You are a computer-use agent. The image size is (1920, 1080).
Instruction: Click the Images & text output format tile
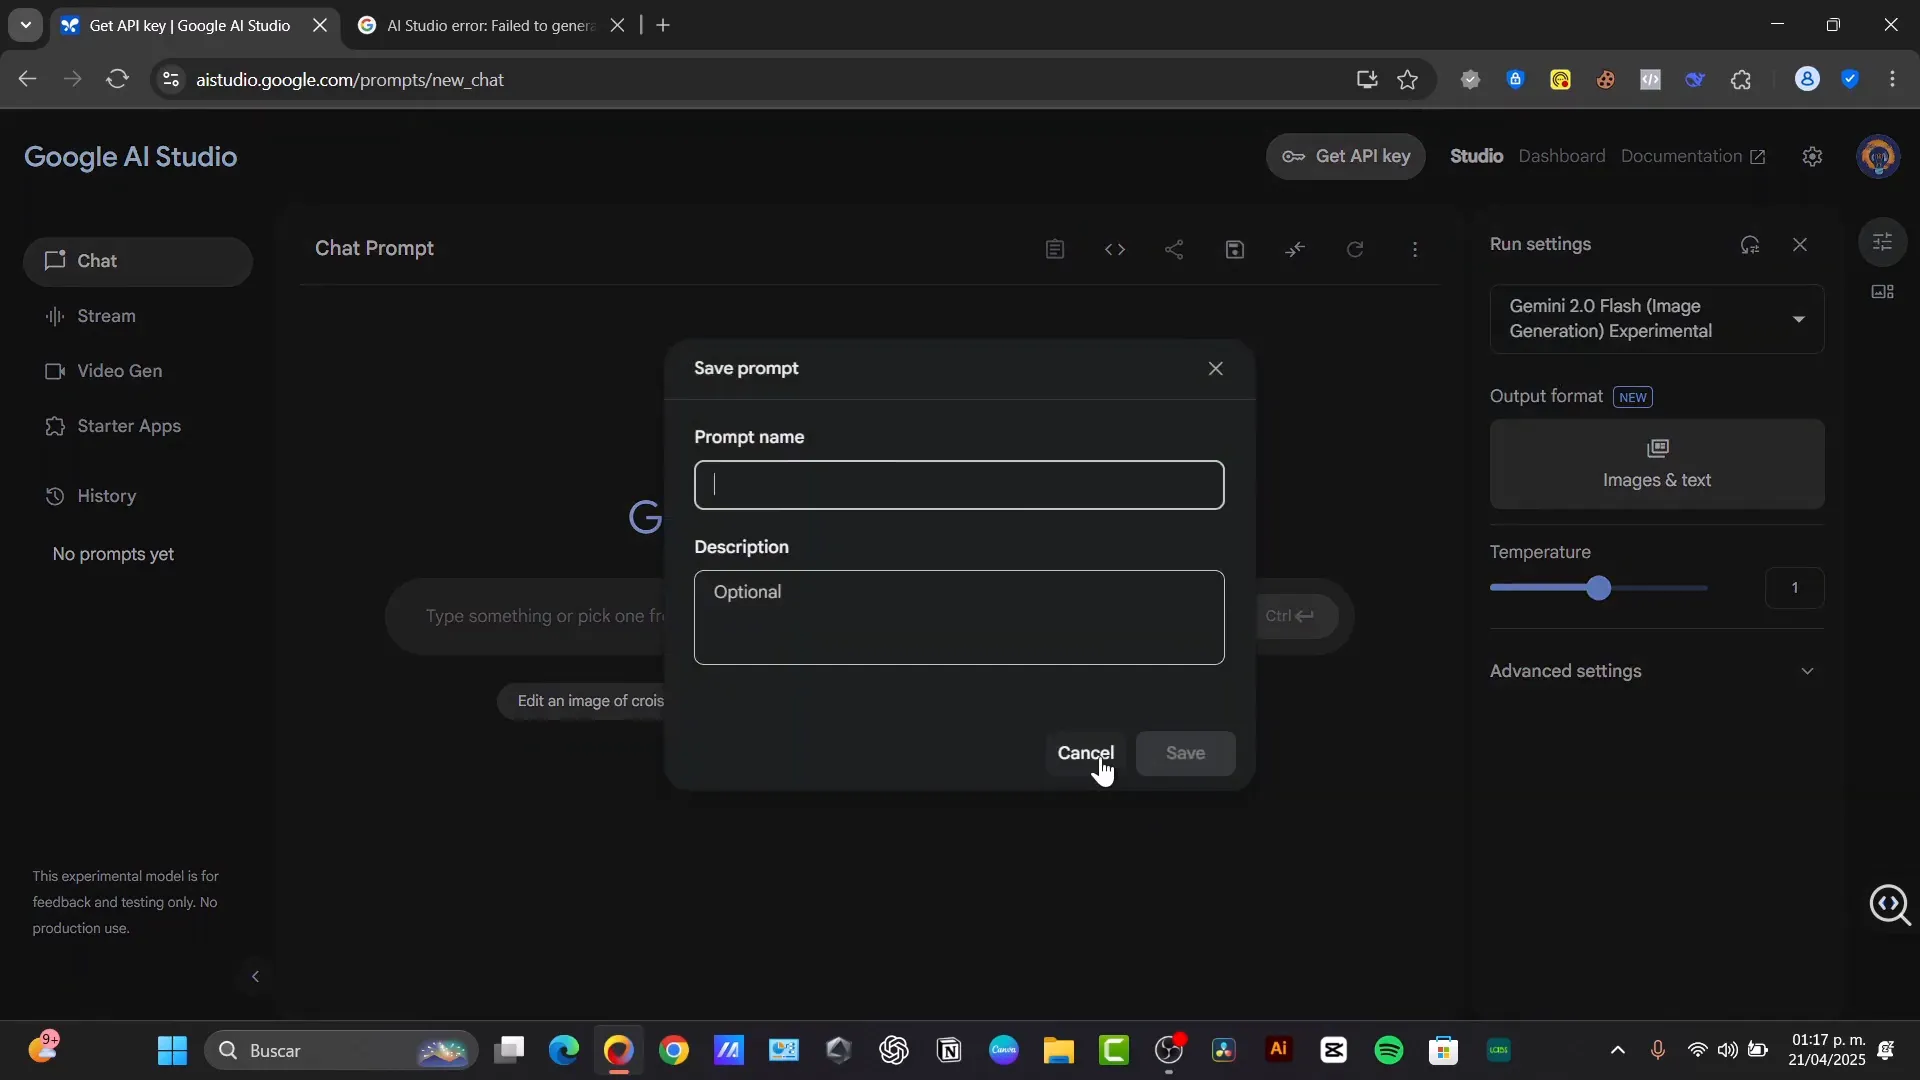coord(1656,463)
